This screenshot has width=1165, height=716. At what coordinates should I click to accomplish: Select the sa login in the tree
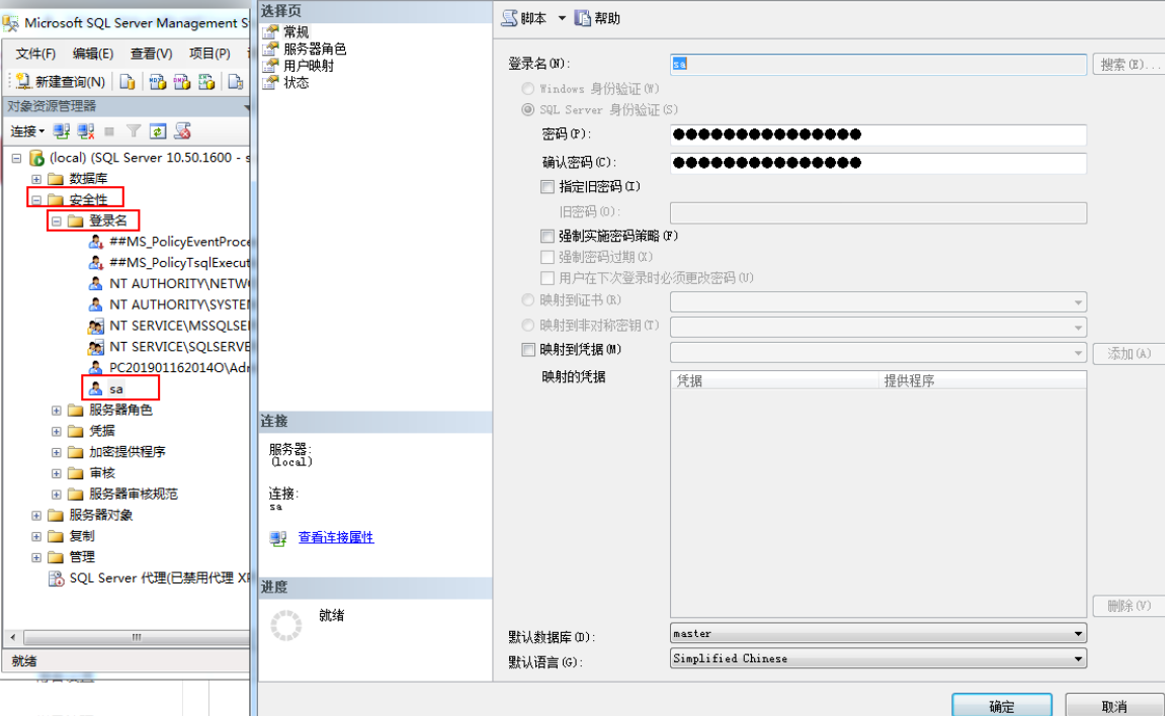(x=116, y=388)
